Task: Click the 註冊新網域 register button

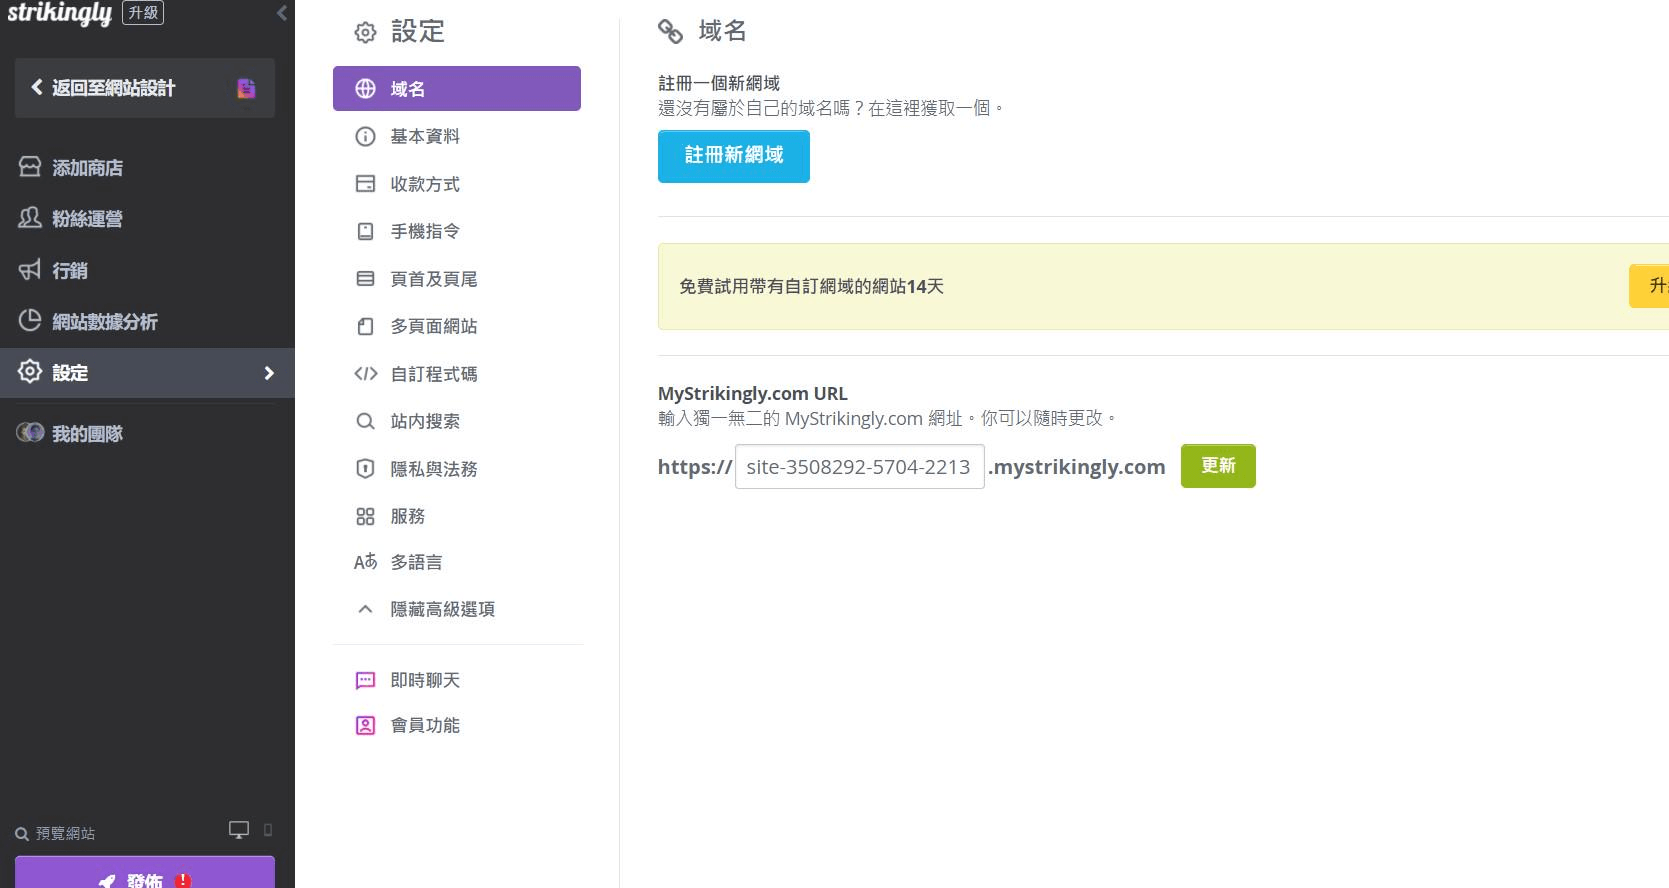Action: coord(734,157)
